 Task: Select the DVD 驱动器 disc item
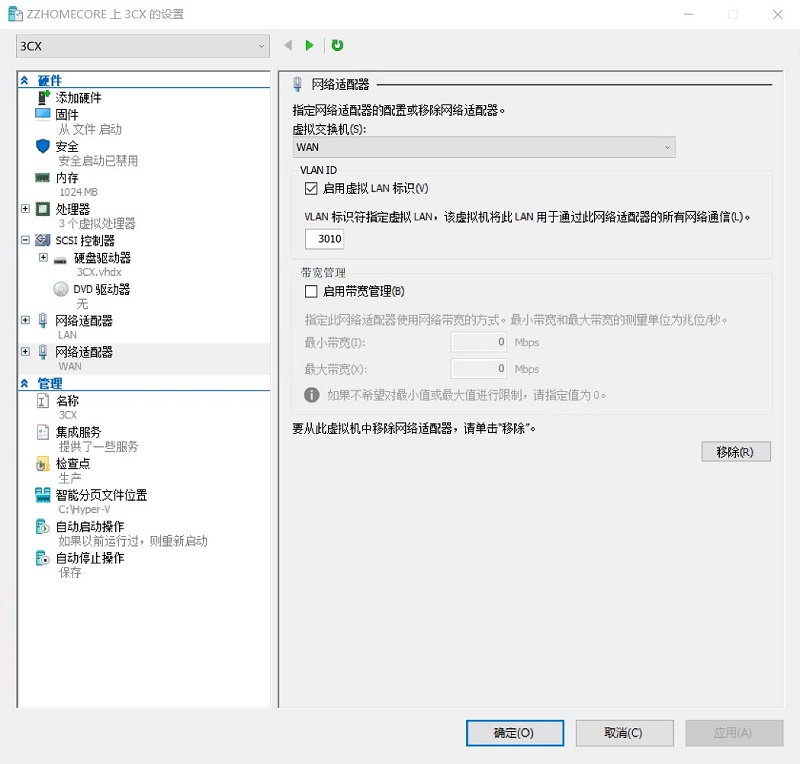[x=101, y=290]
